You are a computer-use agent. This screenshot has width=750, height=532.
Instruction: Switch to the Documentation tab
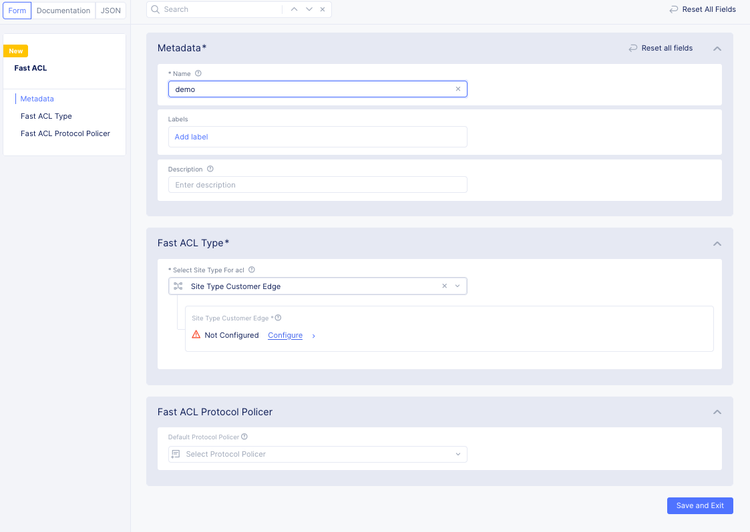(x=64, y=11)
